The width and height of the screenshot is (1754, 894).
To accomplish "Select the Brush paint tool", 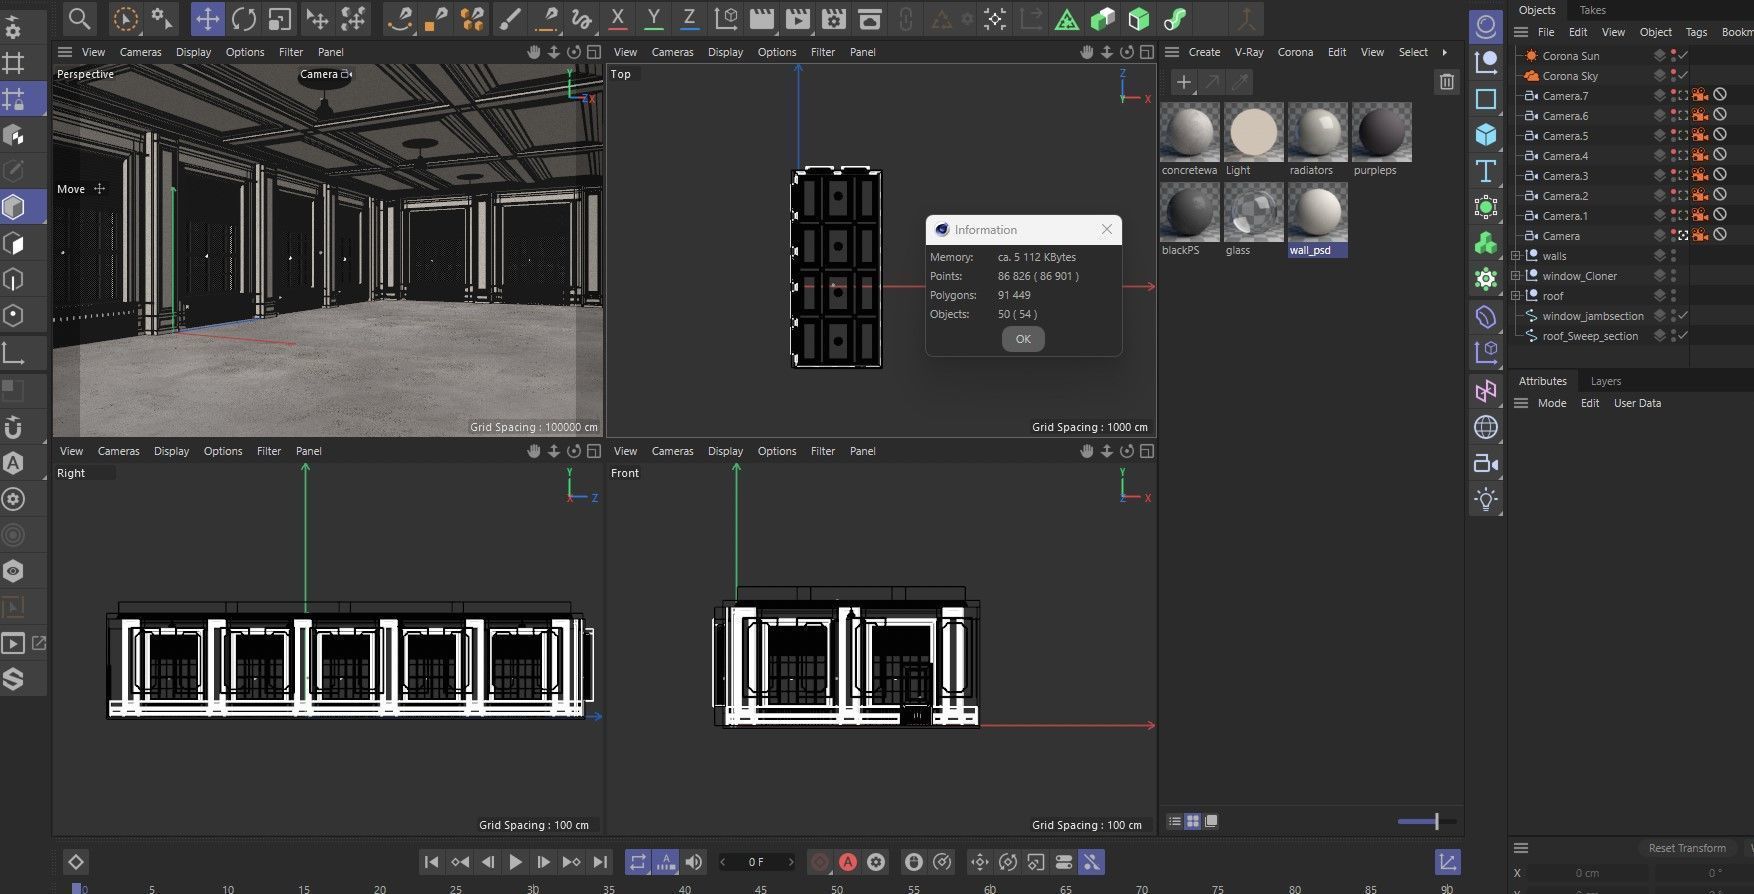I will (x=509, y=18).
